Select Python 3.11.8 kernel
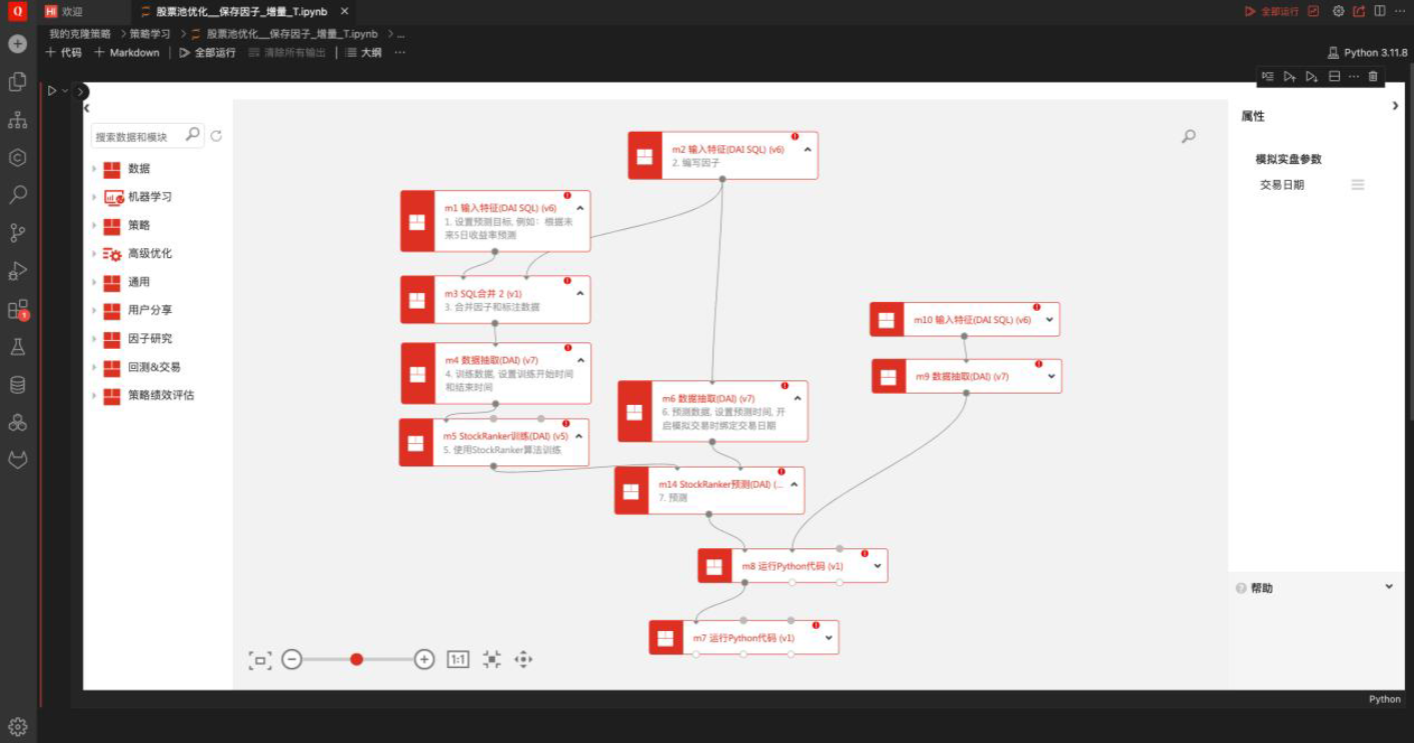 click(x=1367, y=52)
